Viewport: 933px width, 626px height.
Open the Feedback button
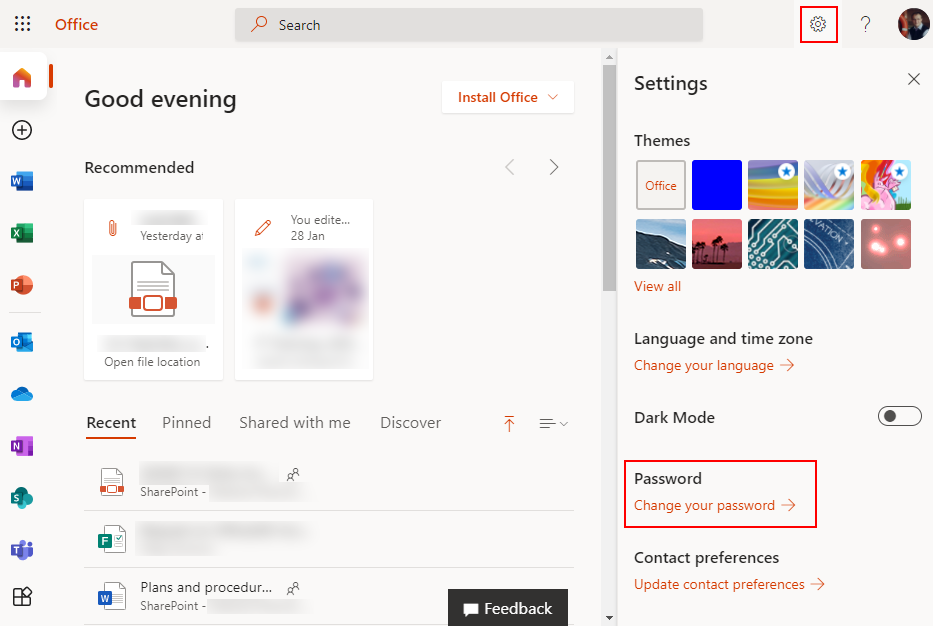pos(508,608)
